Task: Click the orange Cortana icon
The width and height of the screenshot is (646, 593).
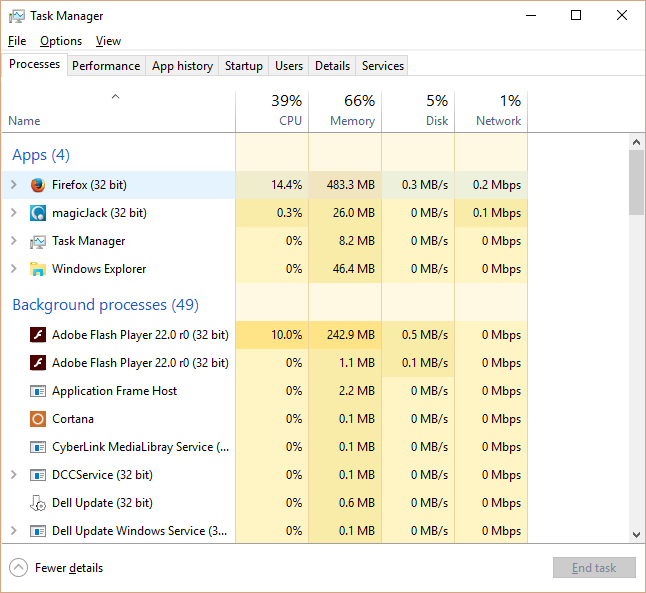Action: 37,419
